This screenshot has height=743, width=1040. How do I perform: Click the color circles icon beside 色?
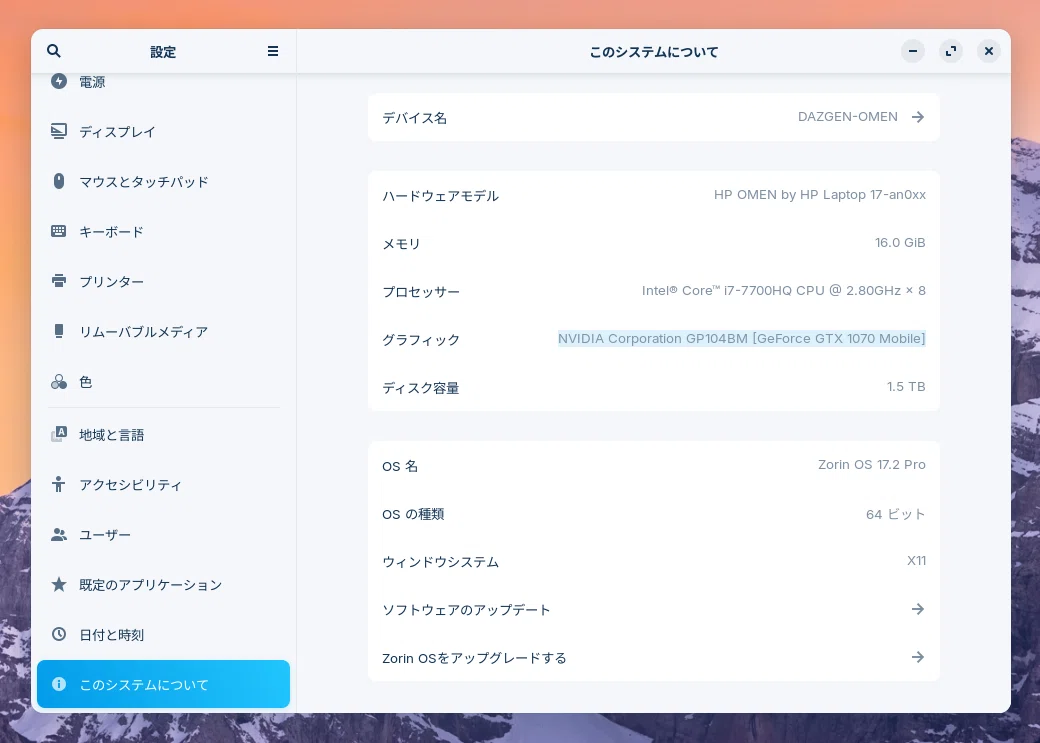[59, 381]
